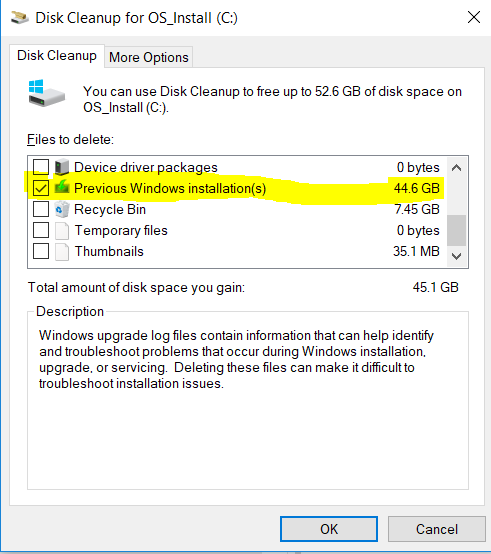491x554 pixels.
Task: Click the Cancel button
Action: coord(437,529)
